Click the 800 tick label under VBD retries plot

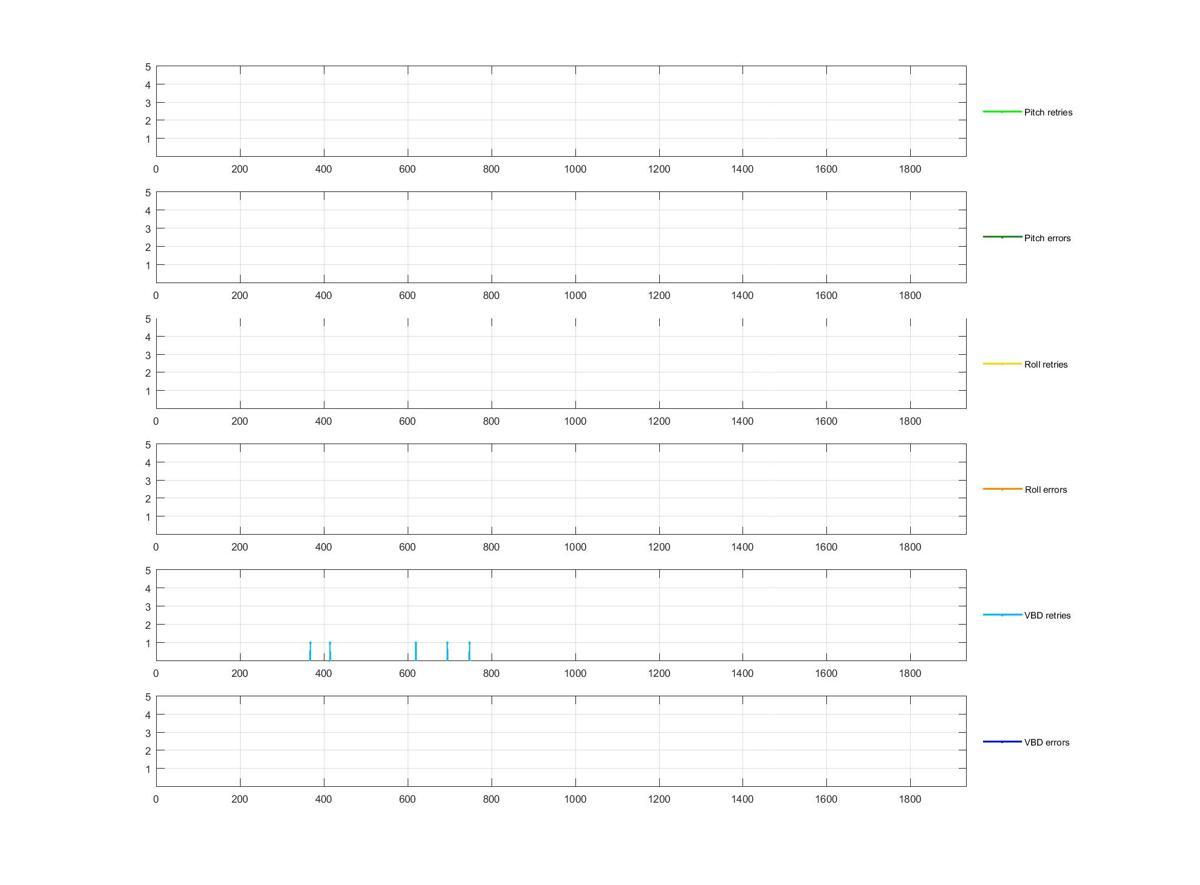click(x=491, y=673)
